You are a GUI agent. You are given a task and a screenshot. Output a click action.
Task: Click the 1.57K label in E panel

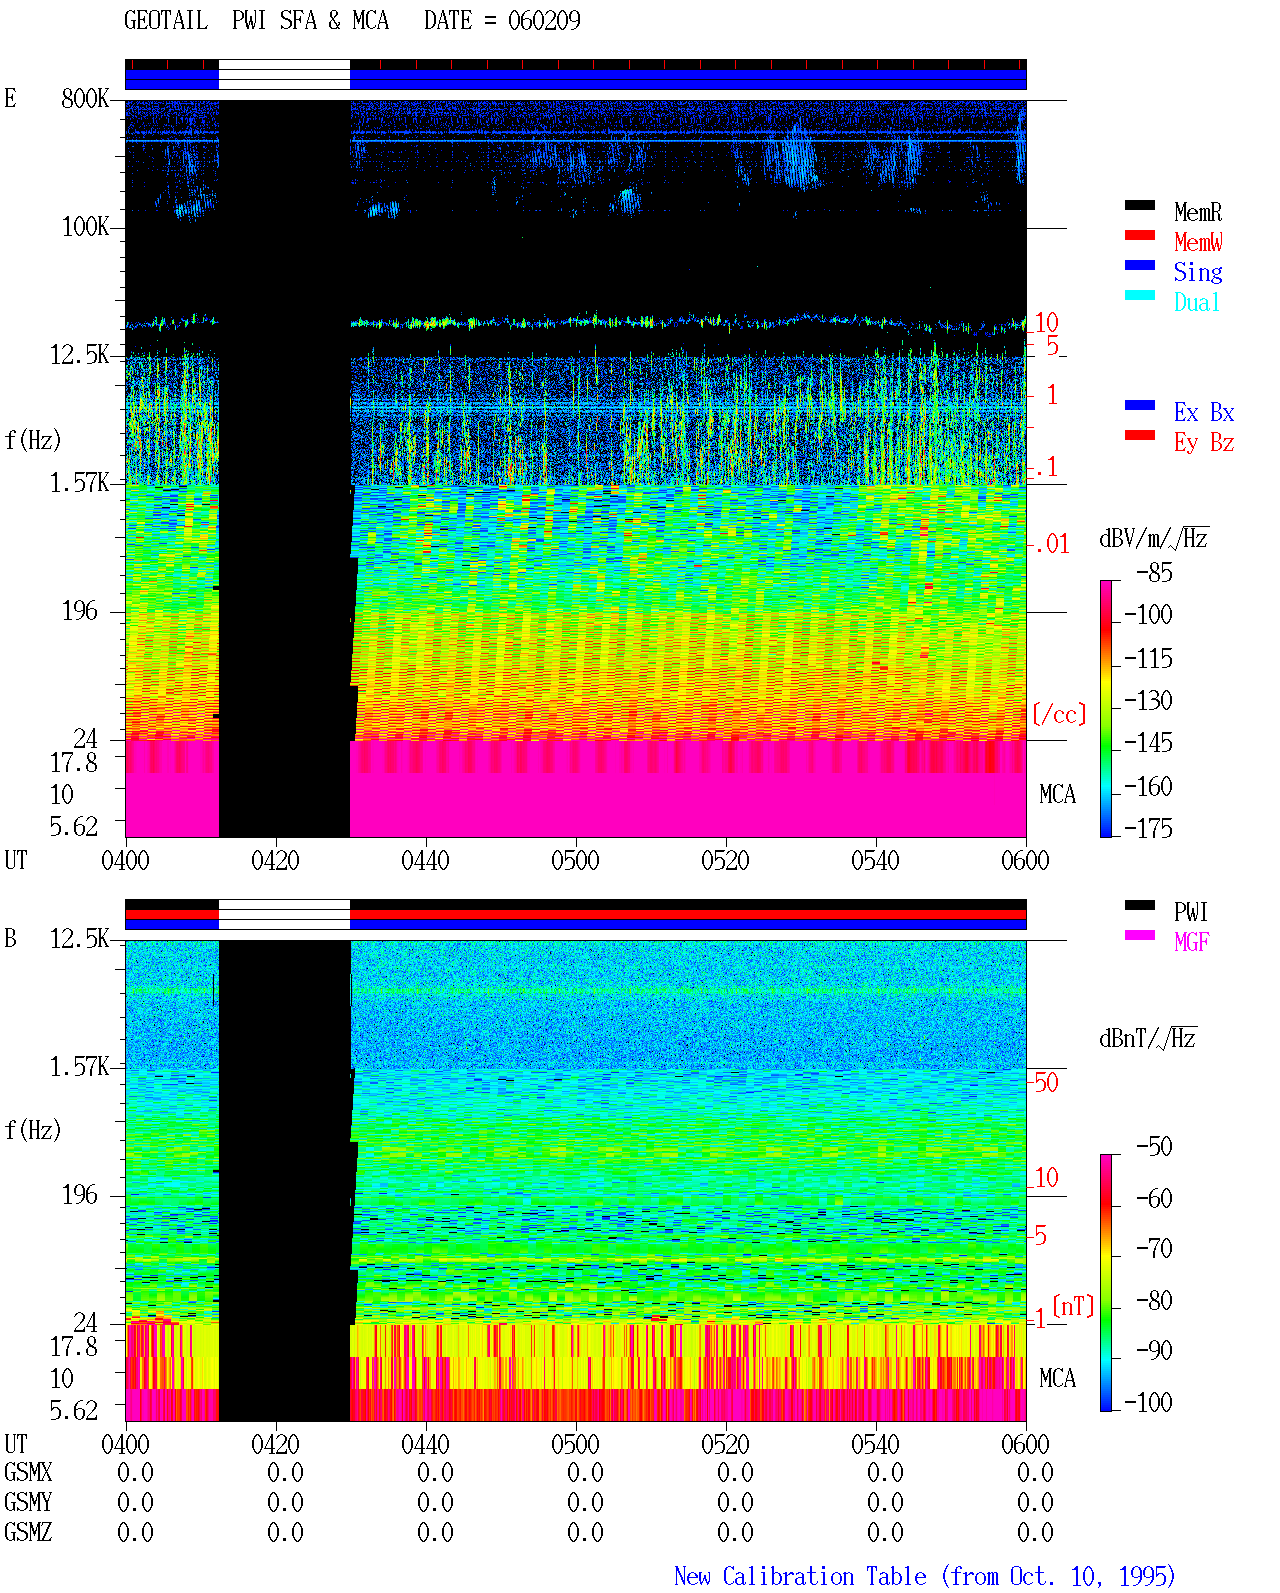80,482
